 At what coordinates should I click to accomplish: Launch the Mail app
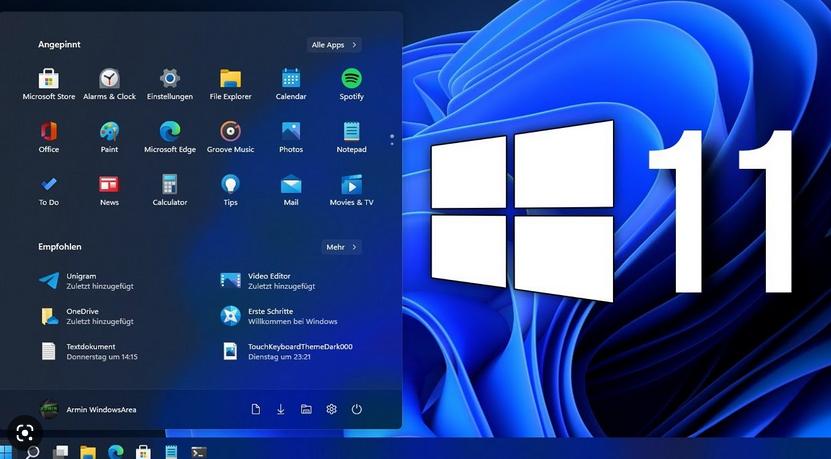point(291,191)
